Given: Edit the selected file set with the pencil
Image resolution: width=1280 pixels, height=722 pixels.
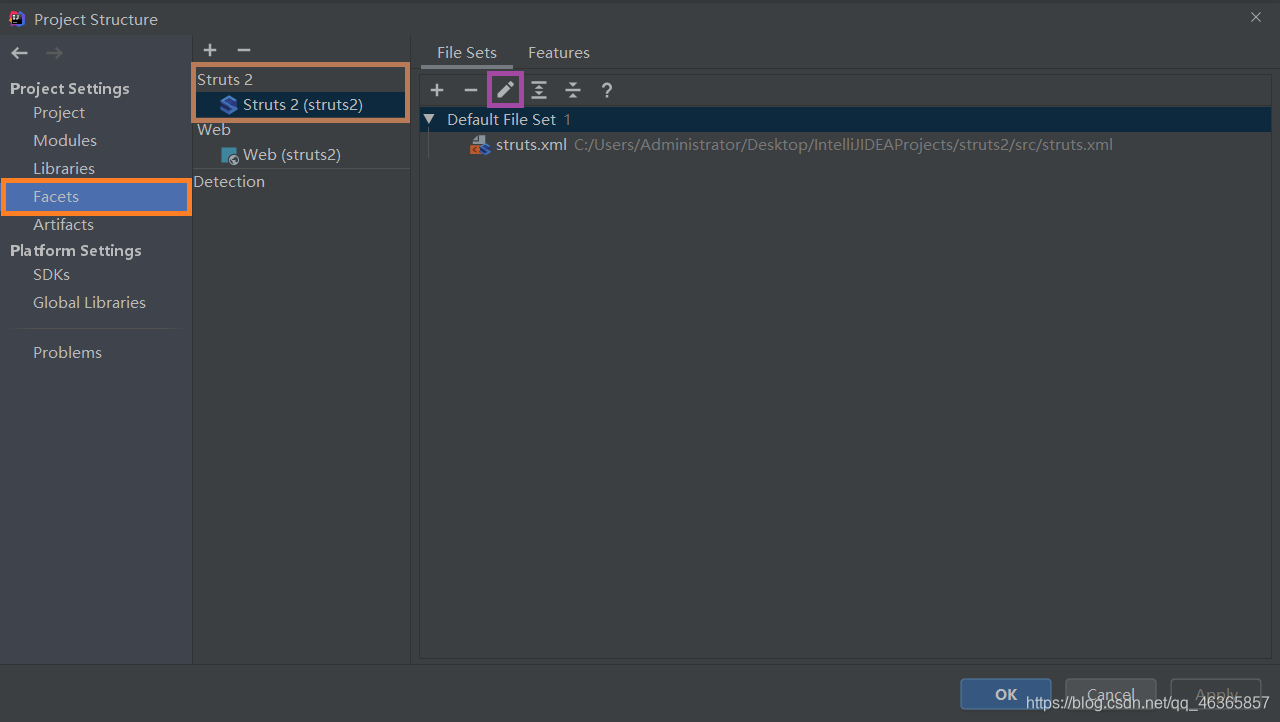Looking at the screenshot, I should coord(505,90).
